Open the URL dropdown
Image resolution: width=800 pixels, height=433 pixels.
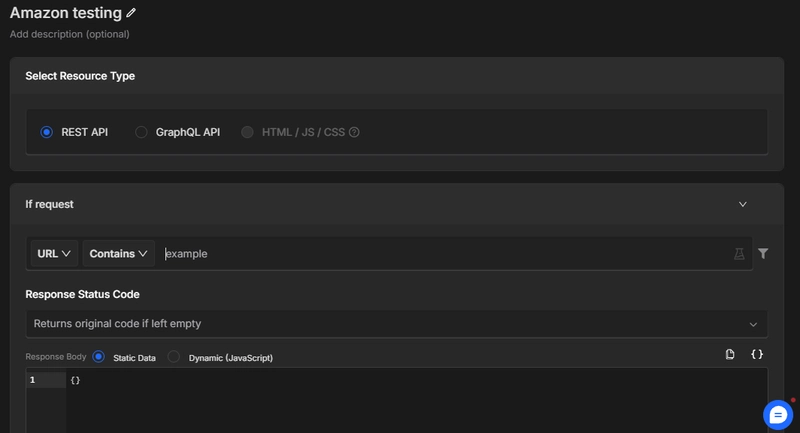(54, 253)
